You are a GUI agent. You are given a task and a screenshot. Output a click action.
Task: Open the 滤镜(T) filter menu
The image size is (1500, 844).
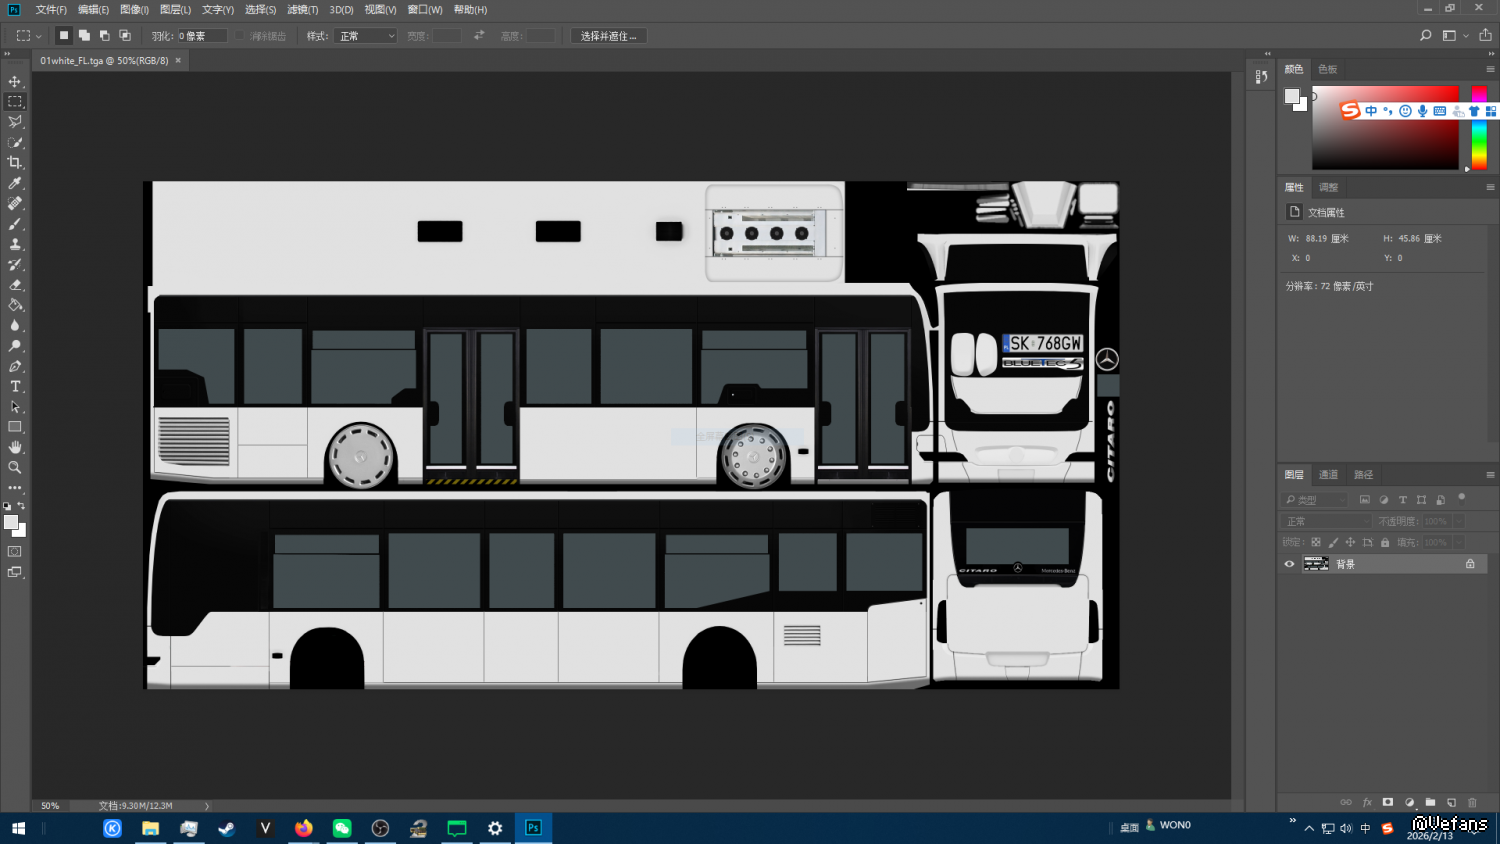tap(302, 10)
